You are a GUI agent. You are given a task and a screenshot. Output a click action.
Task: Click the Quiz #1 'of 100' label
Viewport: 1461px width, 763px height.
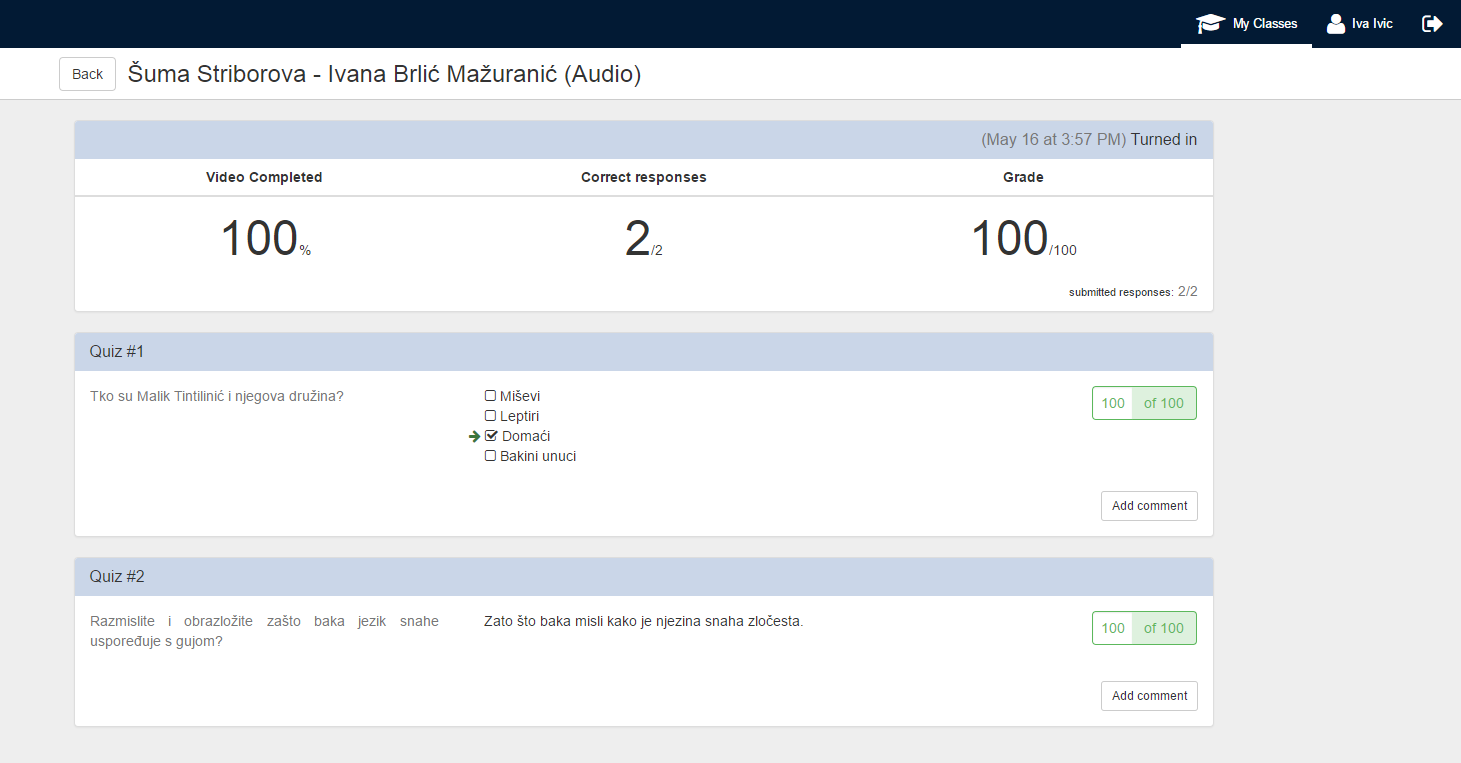pos(1163,403)
